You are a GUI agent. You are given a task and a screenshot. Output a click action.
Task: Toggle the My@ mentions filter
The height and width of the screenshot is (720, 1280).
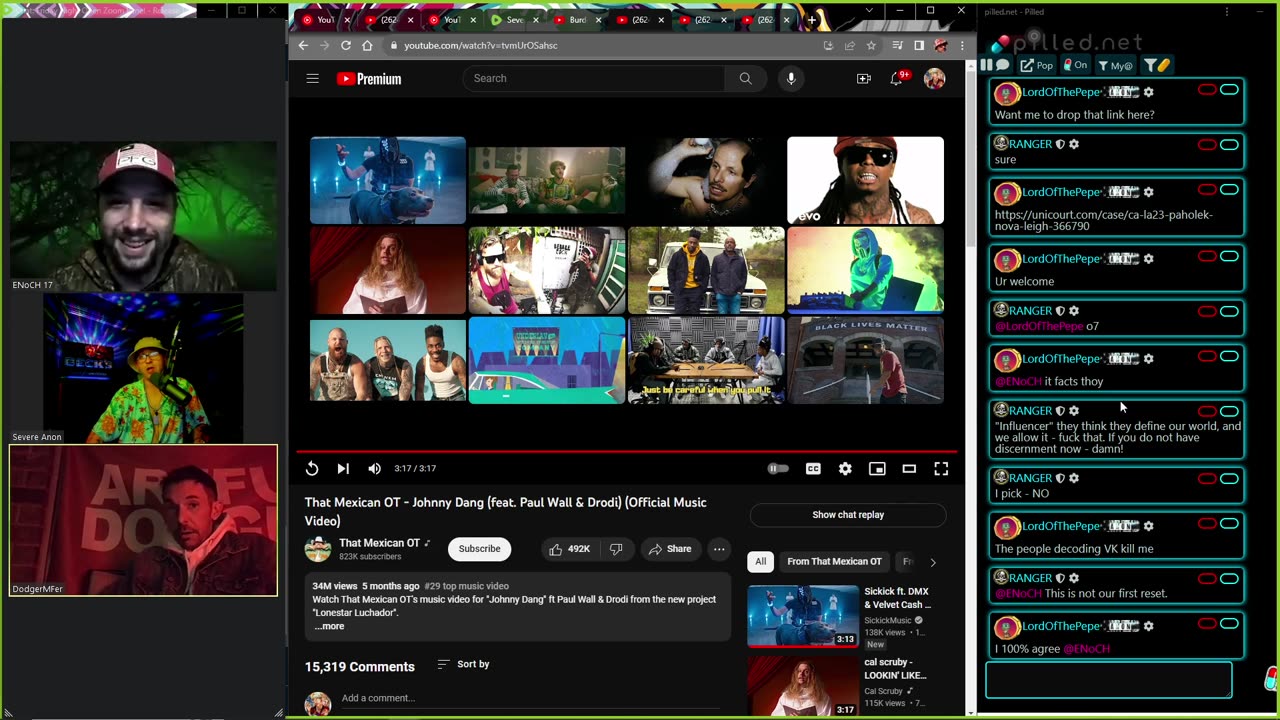[x=1115, y=65]
